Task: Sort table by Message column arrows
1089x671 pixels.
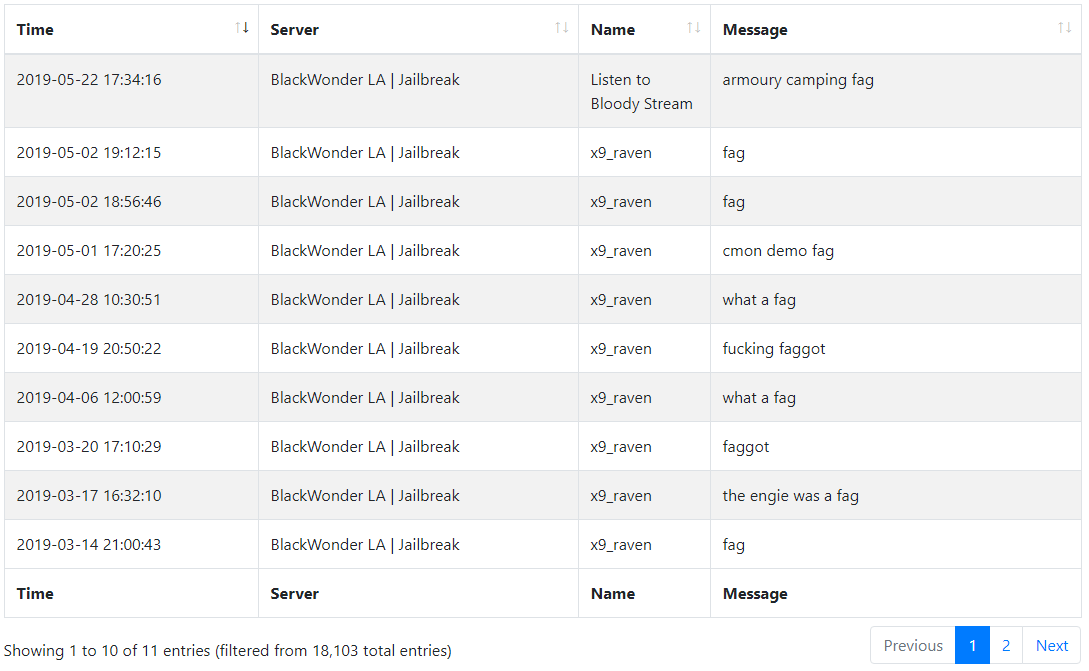Action: click(1065, 28)
